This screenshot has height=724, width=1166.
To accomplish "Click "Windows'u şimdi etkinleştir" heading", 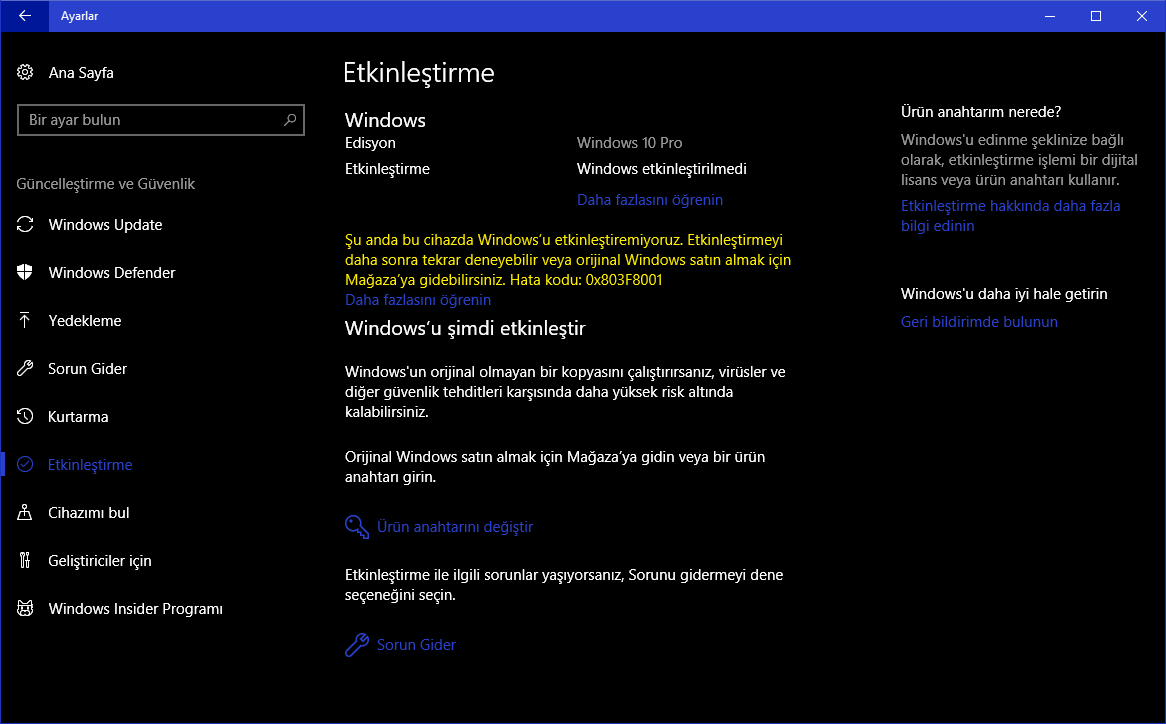I will point(466,328).
